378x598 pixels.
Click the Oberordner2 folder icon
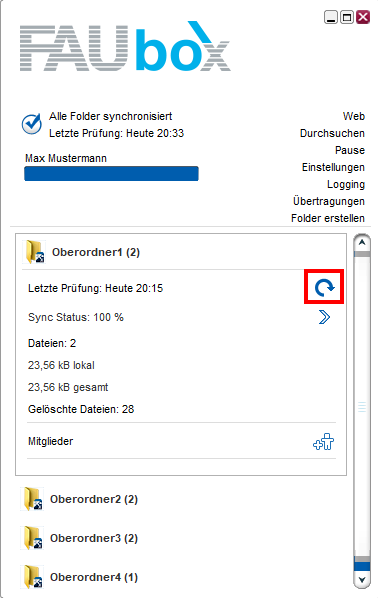point(32,499)
